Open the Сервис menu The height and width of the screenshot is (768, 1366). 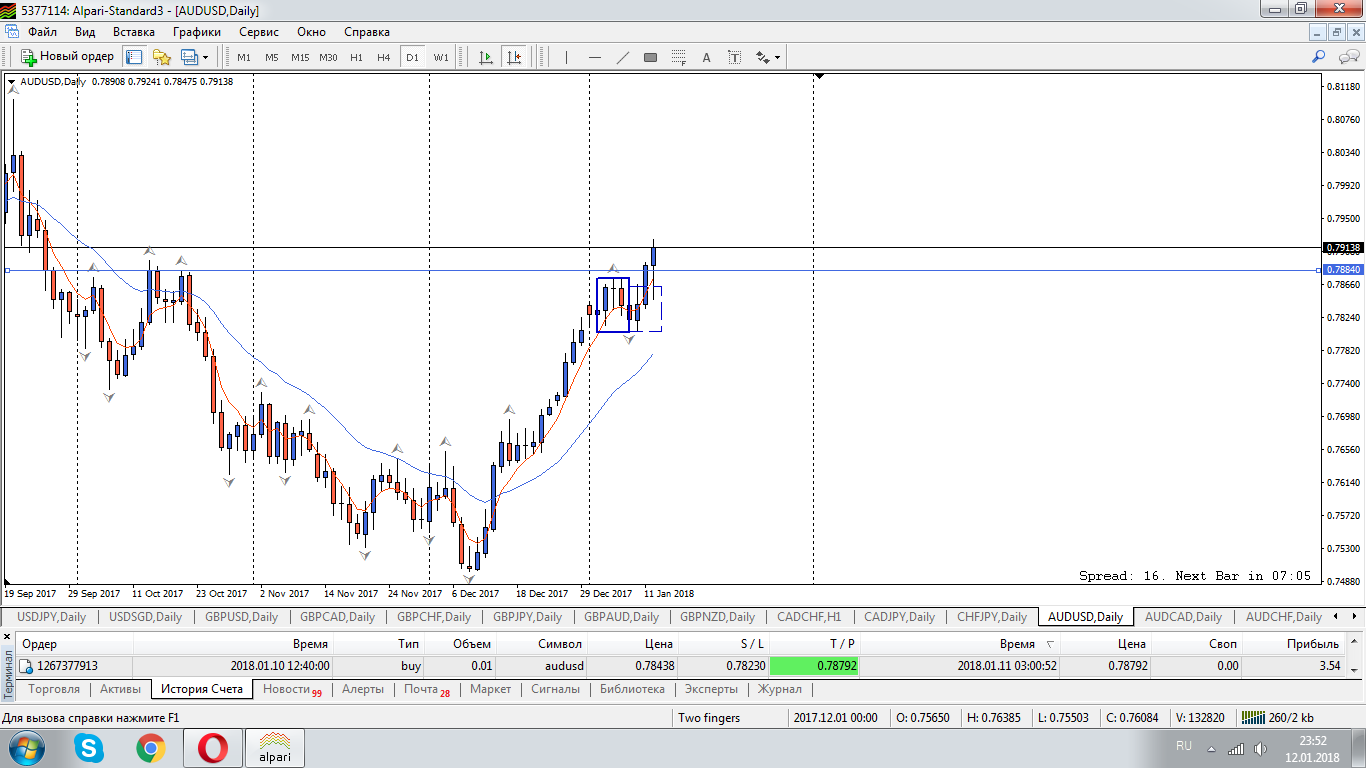tap(259, 32)
